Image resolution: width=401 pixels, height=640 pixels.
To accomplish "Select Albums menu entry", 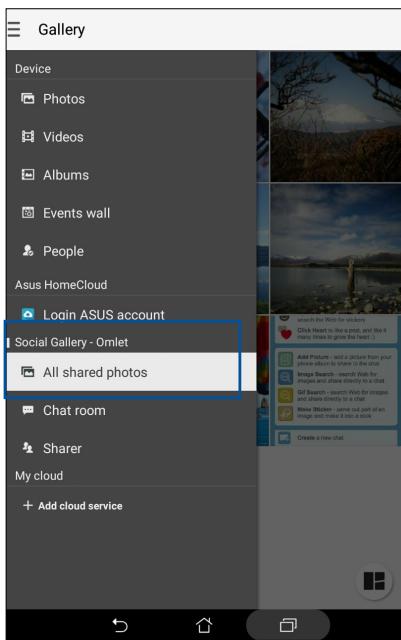I will tap(131, 175).
